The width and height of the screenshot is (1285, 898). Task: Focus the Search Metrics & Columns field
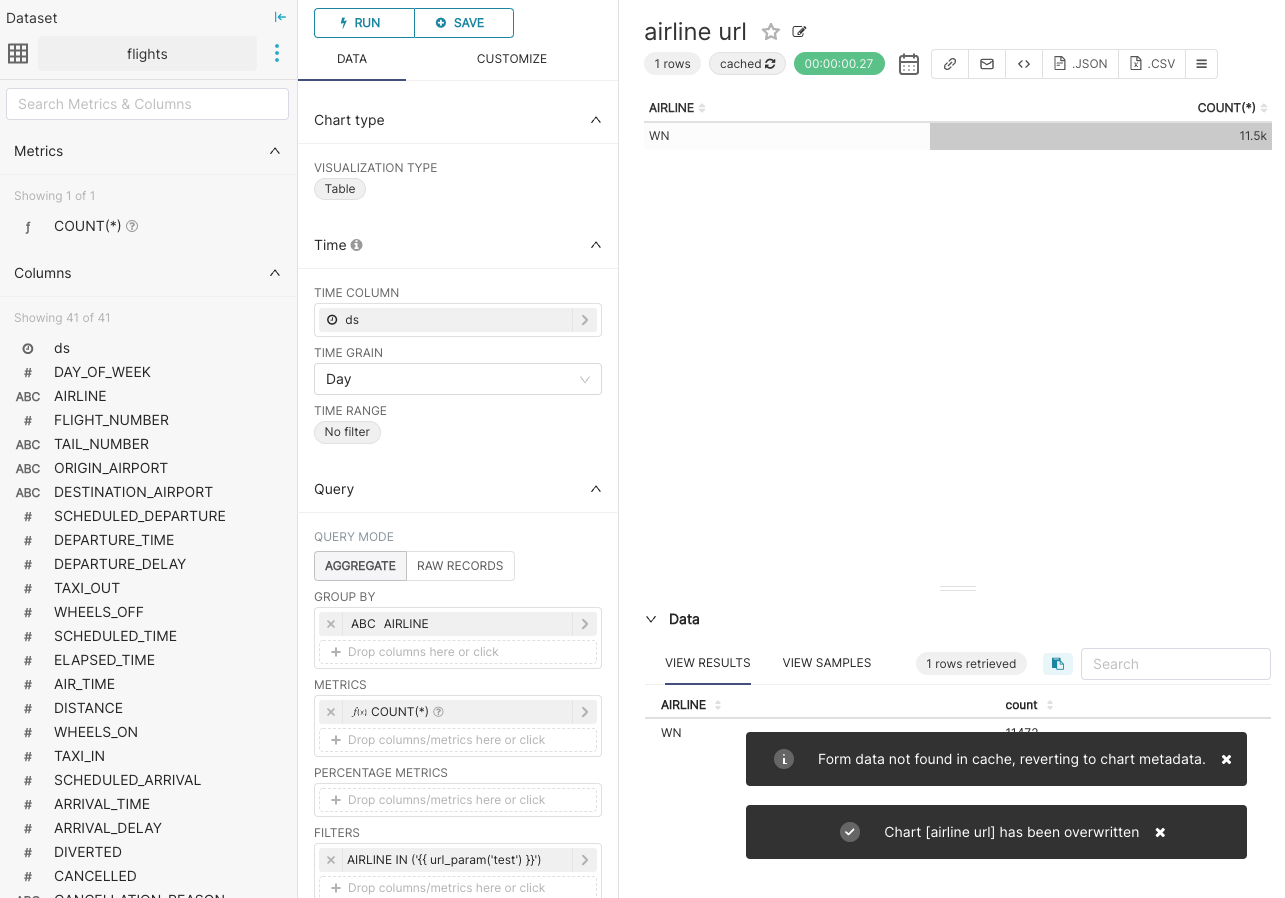(147, 104)
